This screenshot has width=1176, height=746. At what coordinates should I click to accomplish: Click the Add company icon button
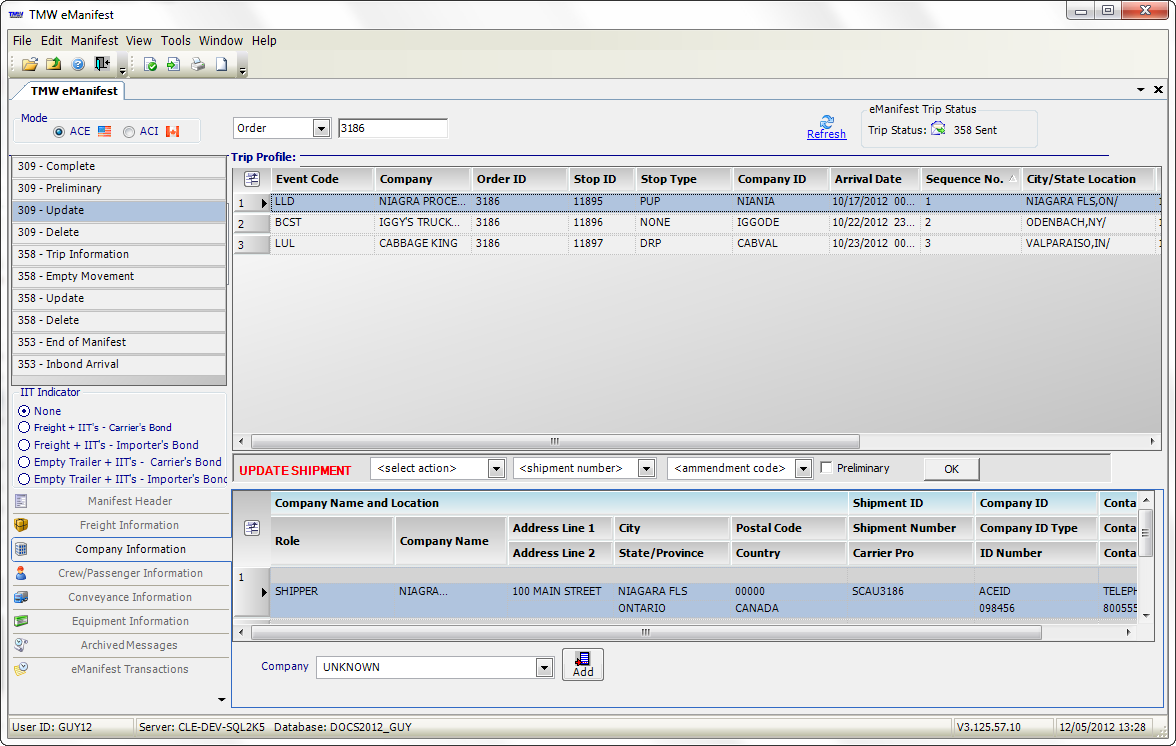(582, 664)
